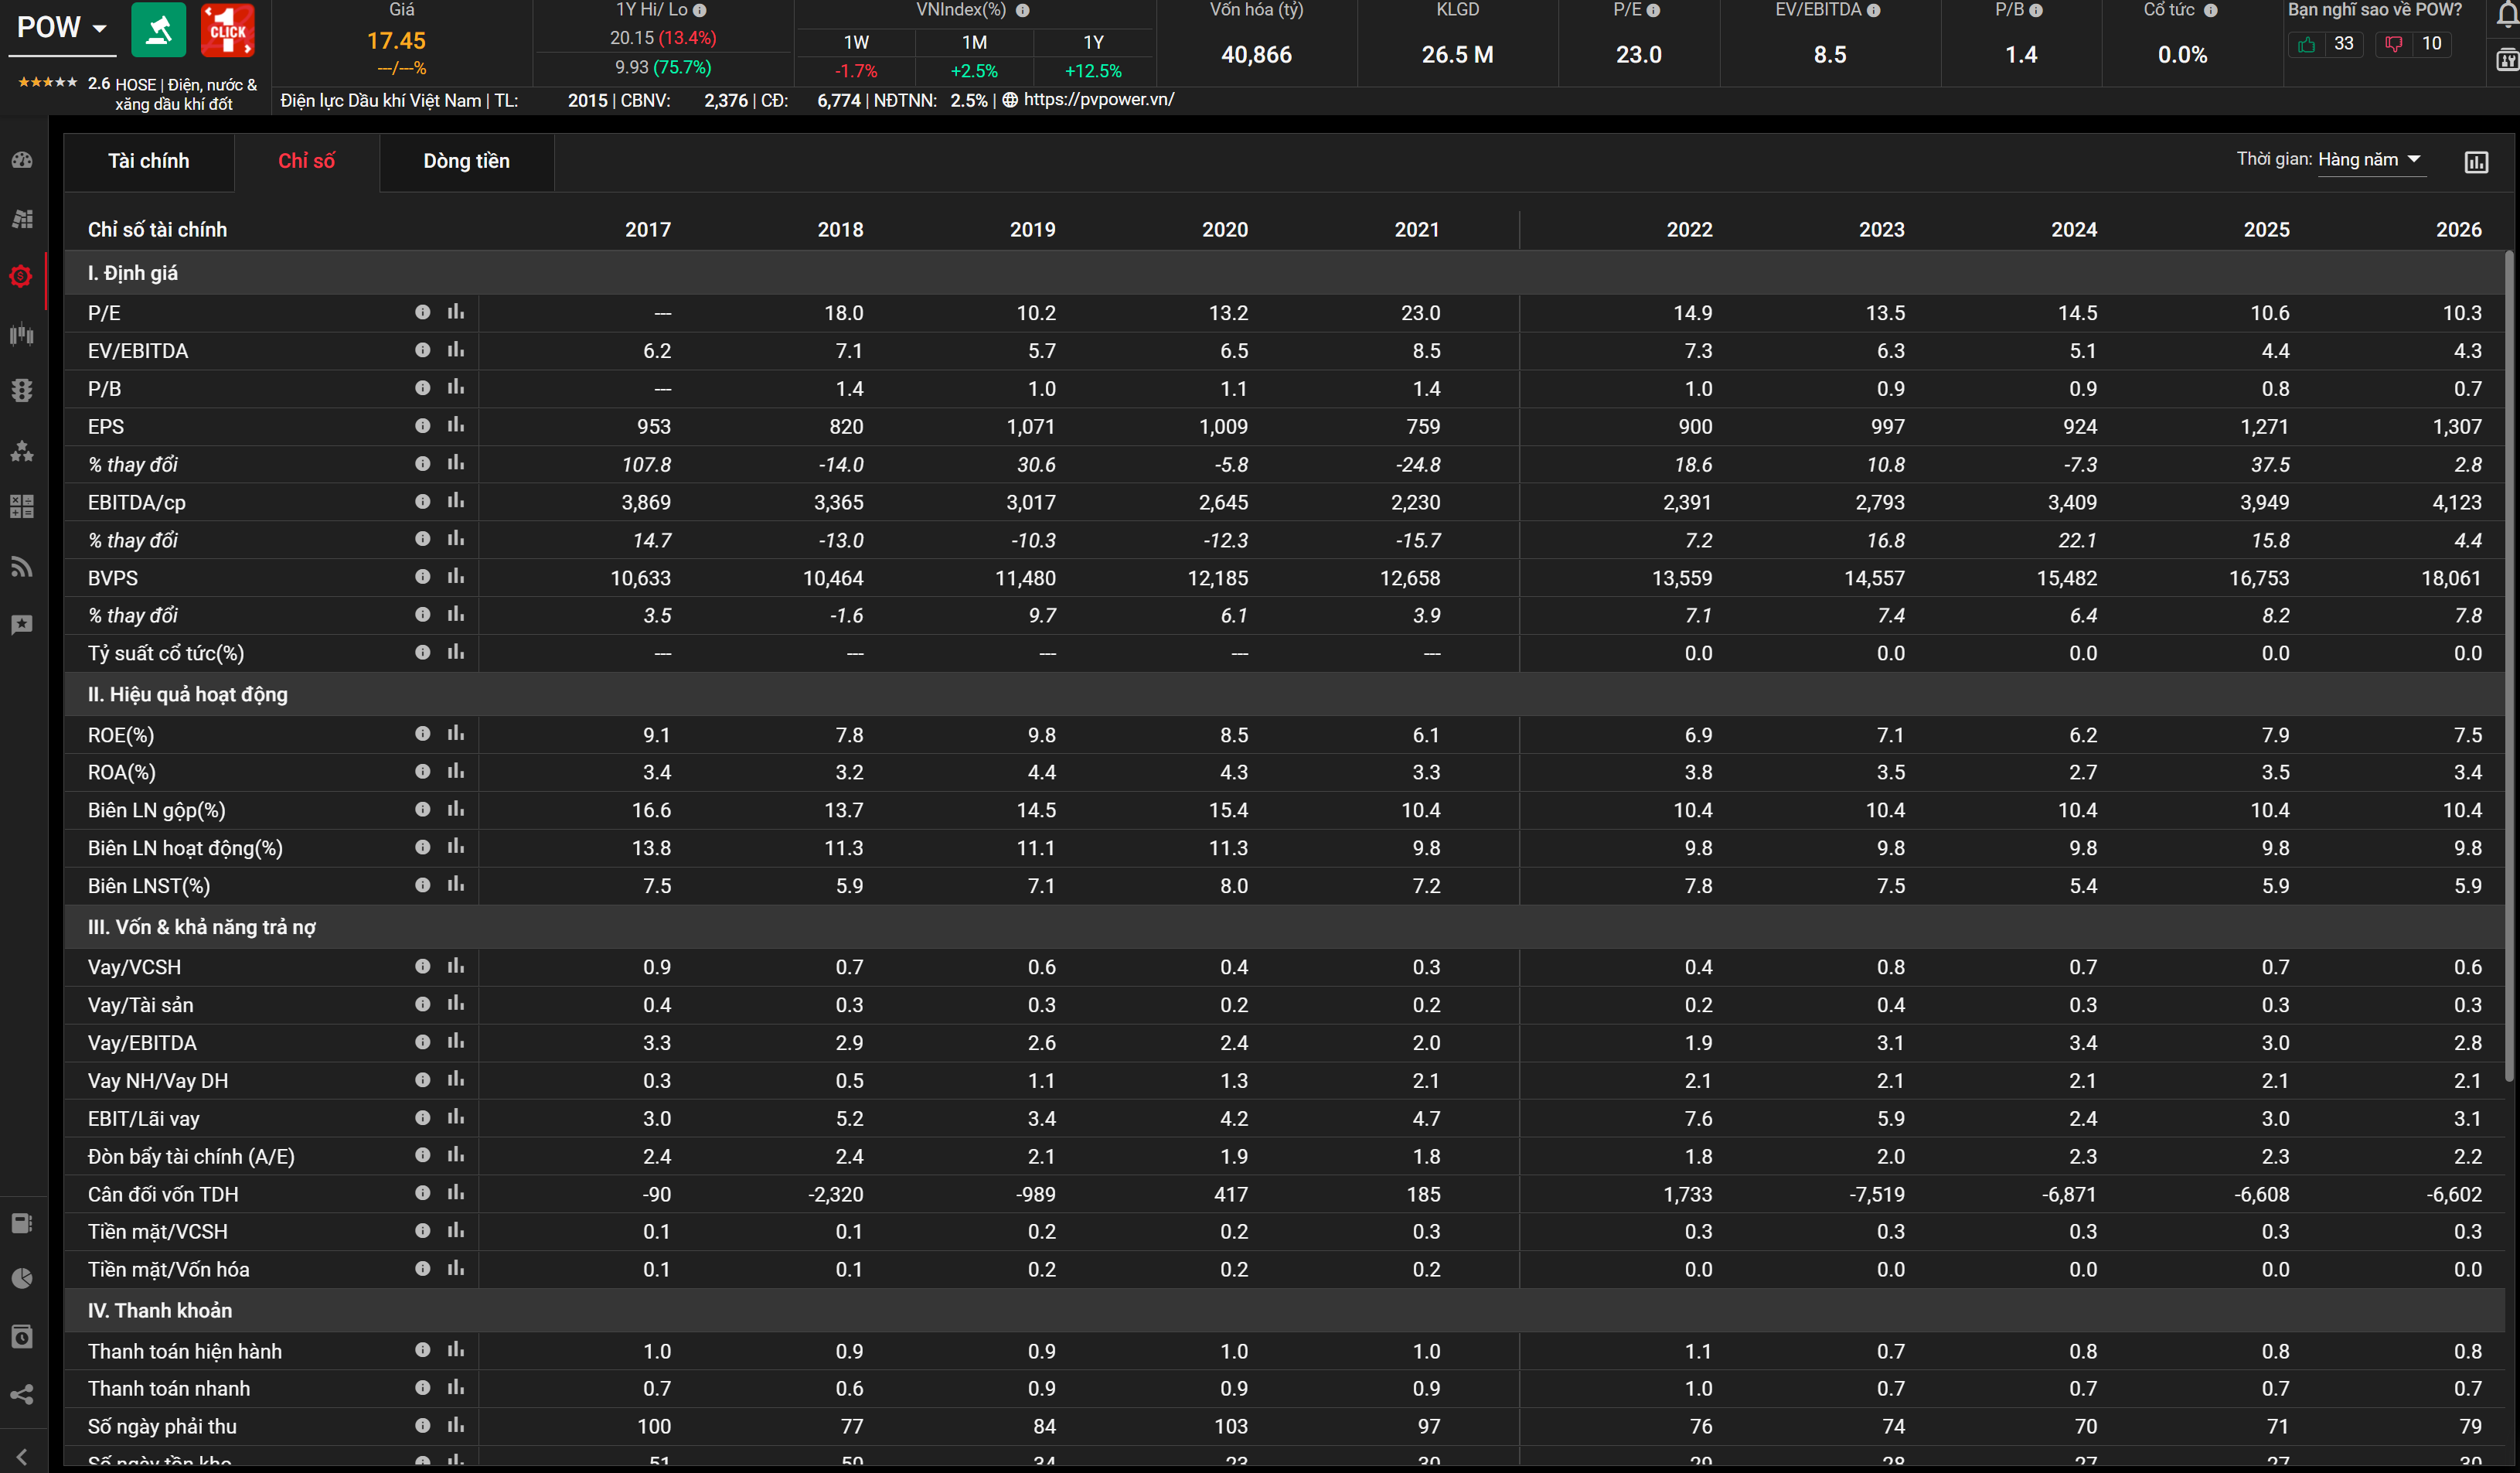The image size is (2520, 1473).
Task: Click the 2021 column header
Action: [x=1417, y=230]
